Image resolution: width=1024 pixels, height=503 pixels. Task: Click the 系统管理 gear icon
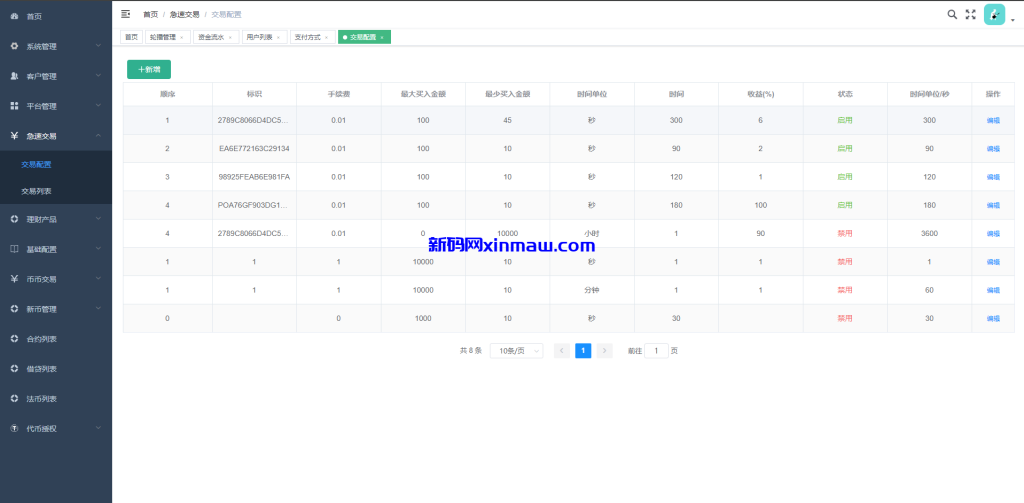coord(14,46)
